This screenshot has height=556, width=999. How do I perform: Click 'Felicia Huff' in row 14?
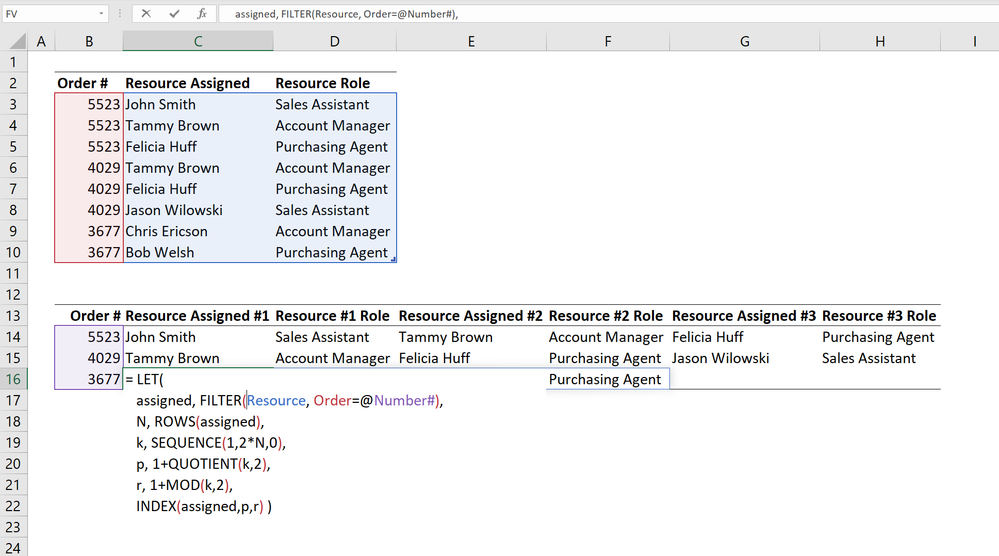(708, 337)
